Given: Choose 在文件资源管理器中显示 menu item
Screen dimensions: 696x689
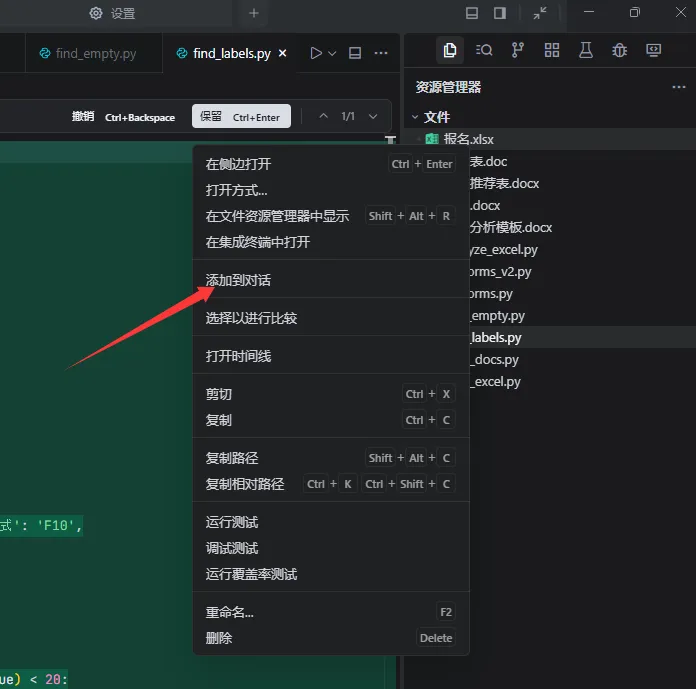Looking at the screenshot, I should (331, 216).
